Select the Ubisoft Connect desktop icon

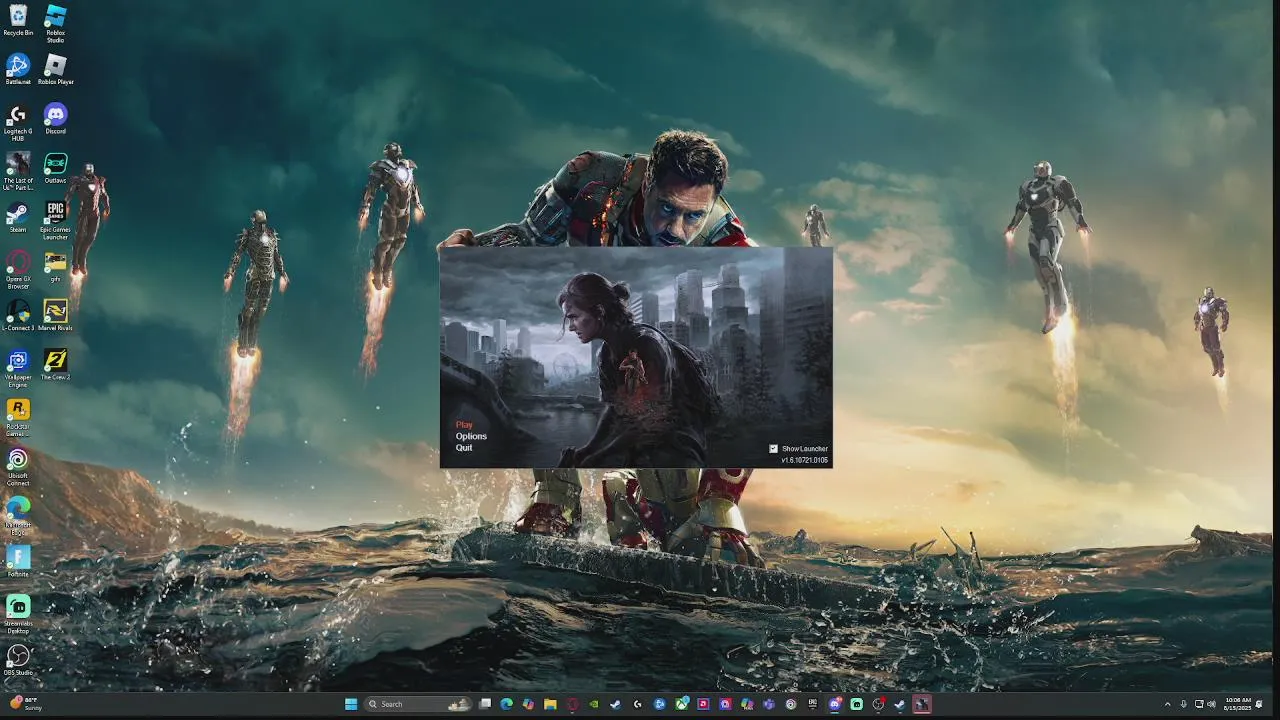click(18, 465)
